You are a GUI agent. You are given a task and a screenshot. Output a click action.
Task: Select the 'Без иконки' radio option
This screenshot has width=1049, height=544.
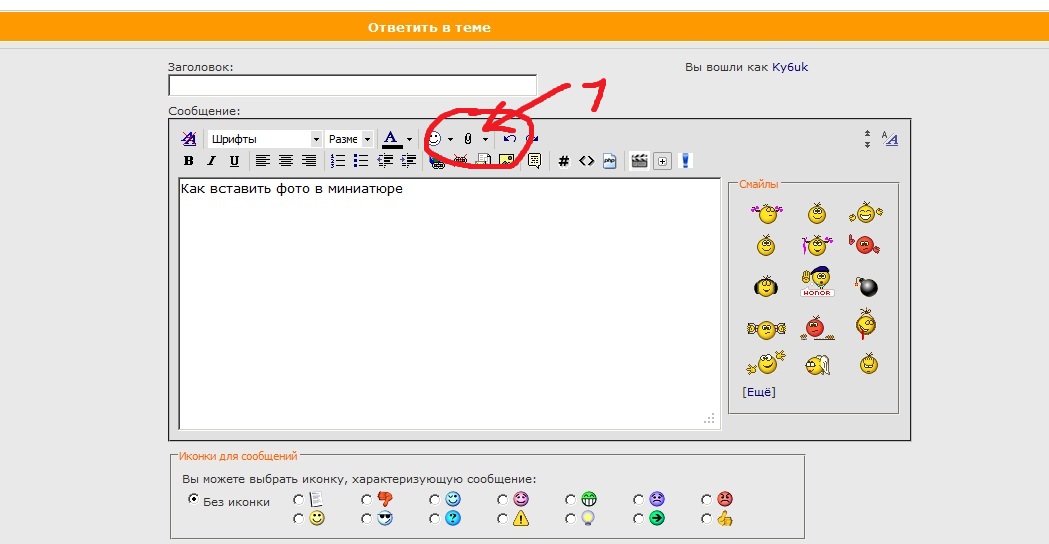194,499
